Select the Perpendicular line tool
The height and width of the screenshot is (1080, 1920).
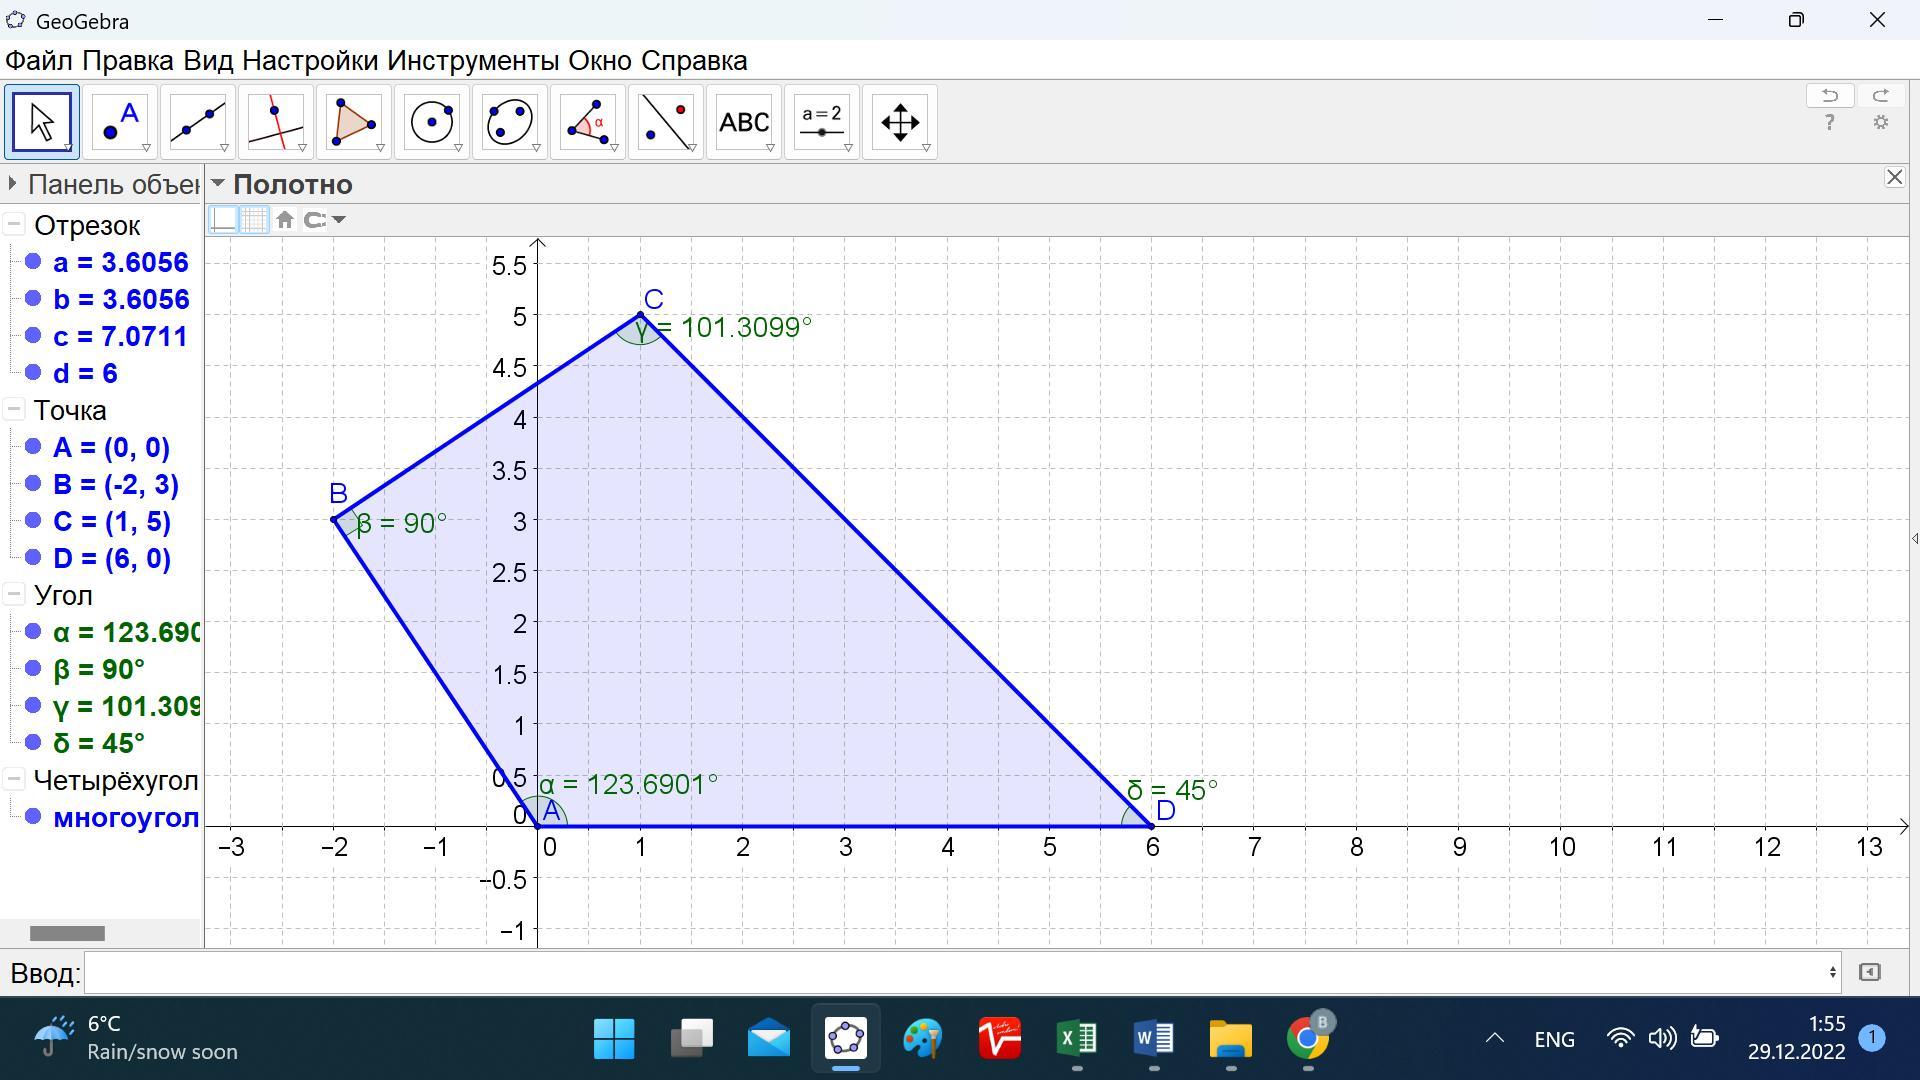click(275, 122)
